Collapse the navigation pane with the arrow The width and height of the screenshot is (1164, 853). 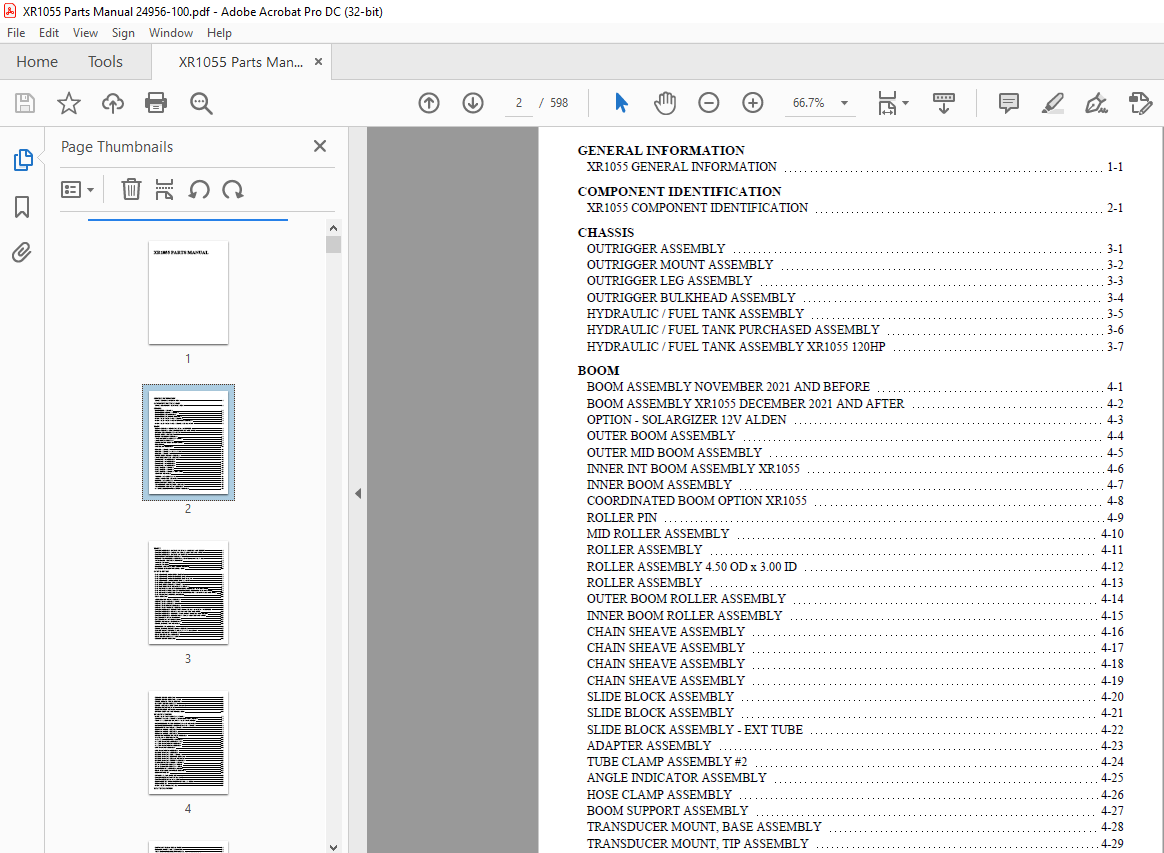click(x=358, y=493)
